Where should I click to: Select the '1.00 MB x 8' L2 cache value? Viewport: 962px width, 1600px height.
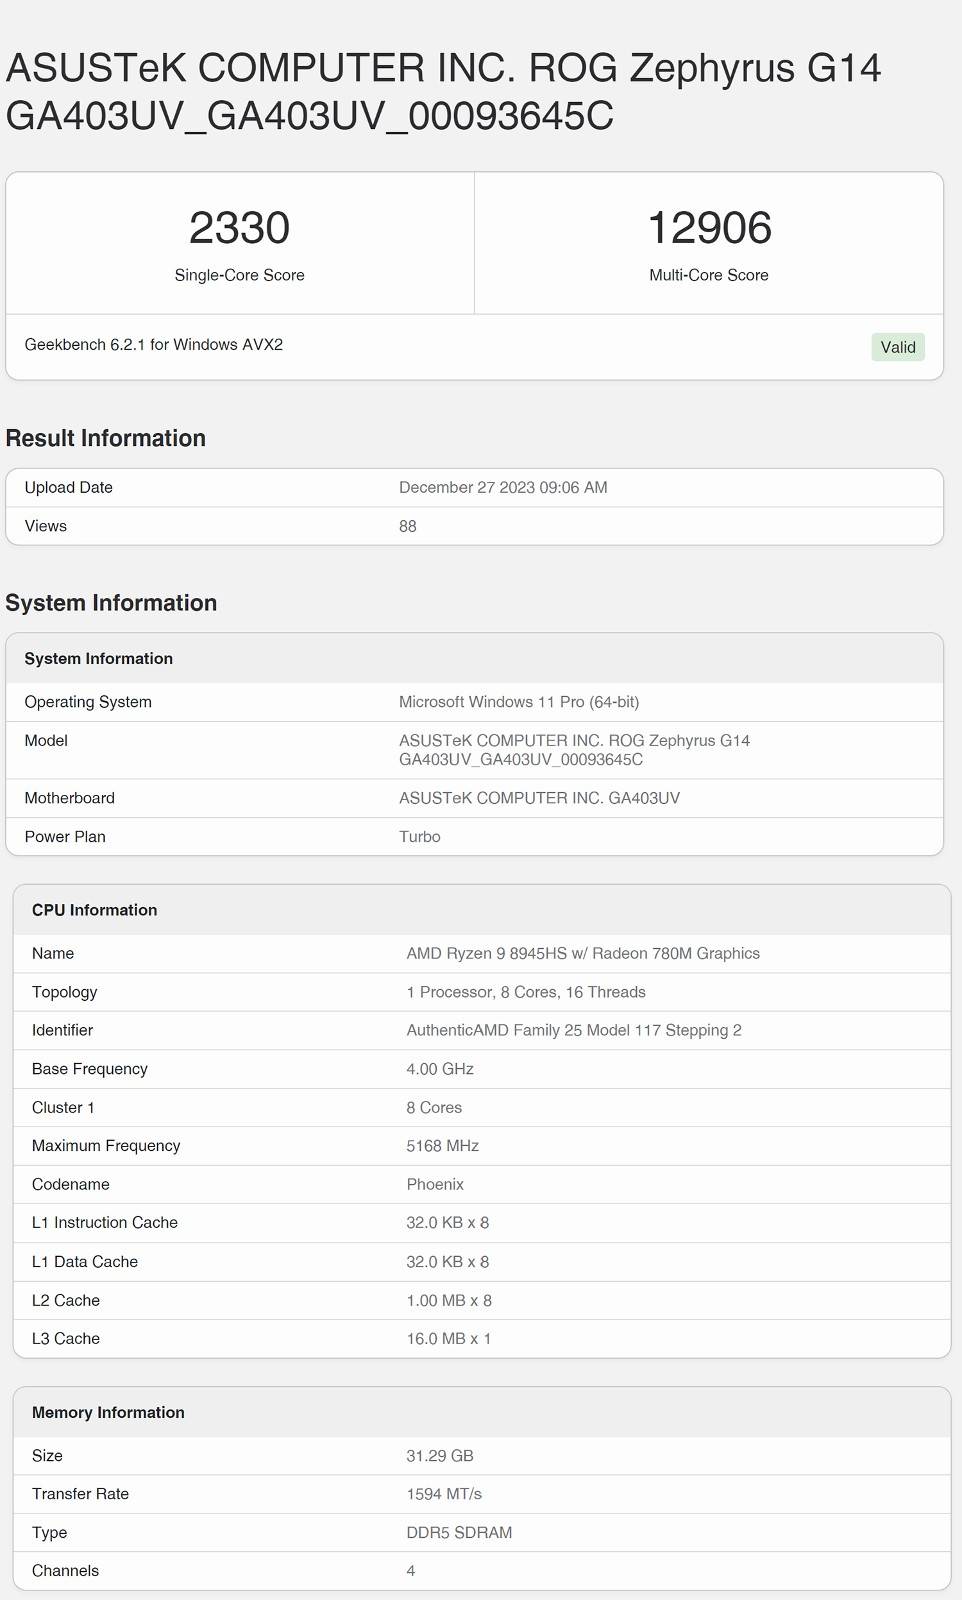pyautogui.click(x=449, y=1301)
